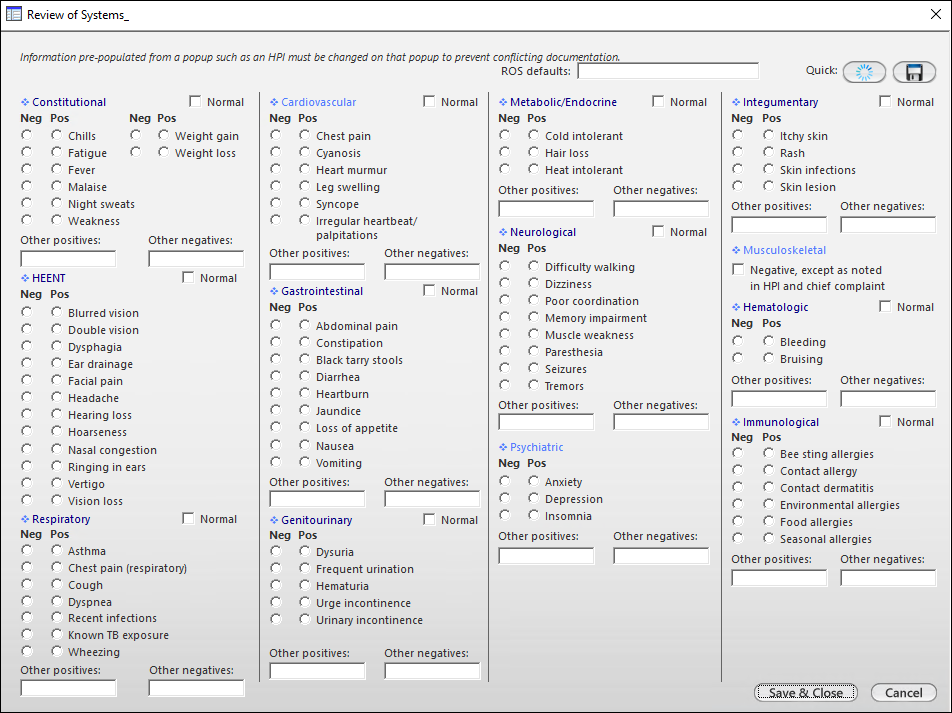Select Neg radio for Food allergies
952x713 pixels.
[738, 521]
